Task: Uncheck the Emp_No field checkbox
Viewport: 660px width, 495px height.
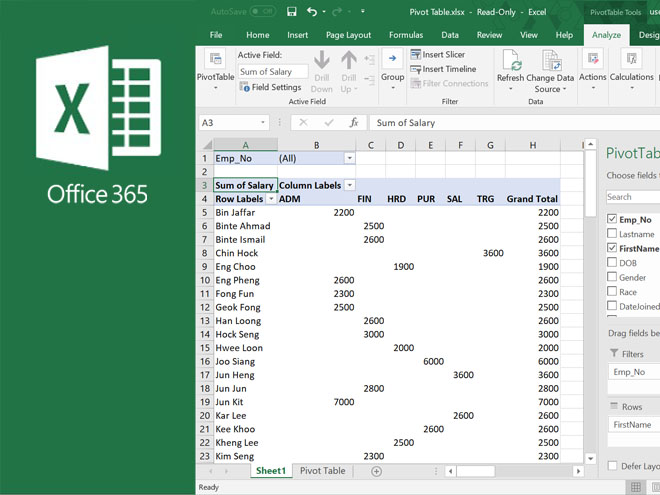Action: pos(612,219)
